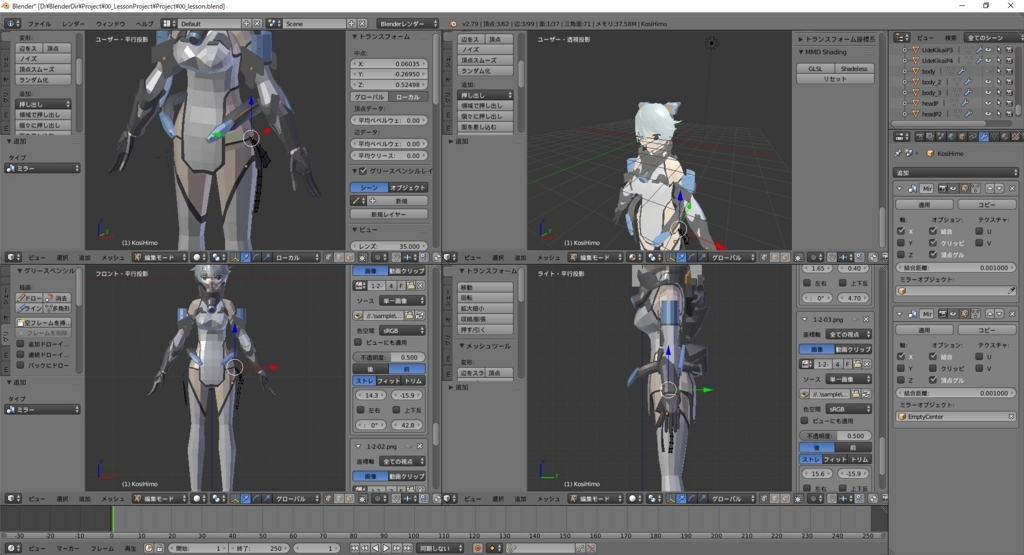Click the 新規レイヤー button
1024x555 pixels.
(x=389, y=214)
